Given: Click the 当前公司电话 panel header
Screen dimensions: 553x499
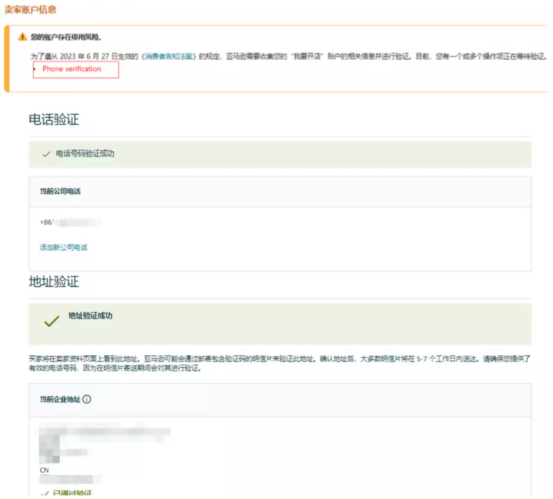Looking at the screenshot, I should tap(280, 191).
